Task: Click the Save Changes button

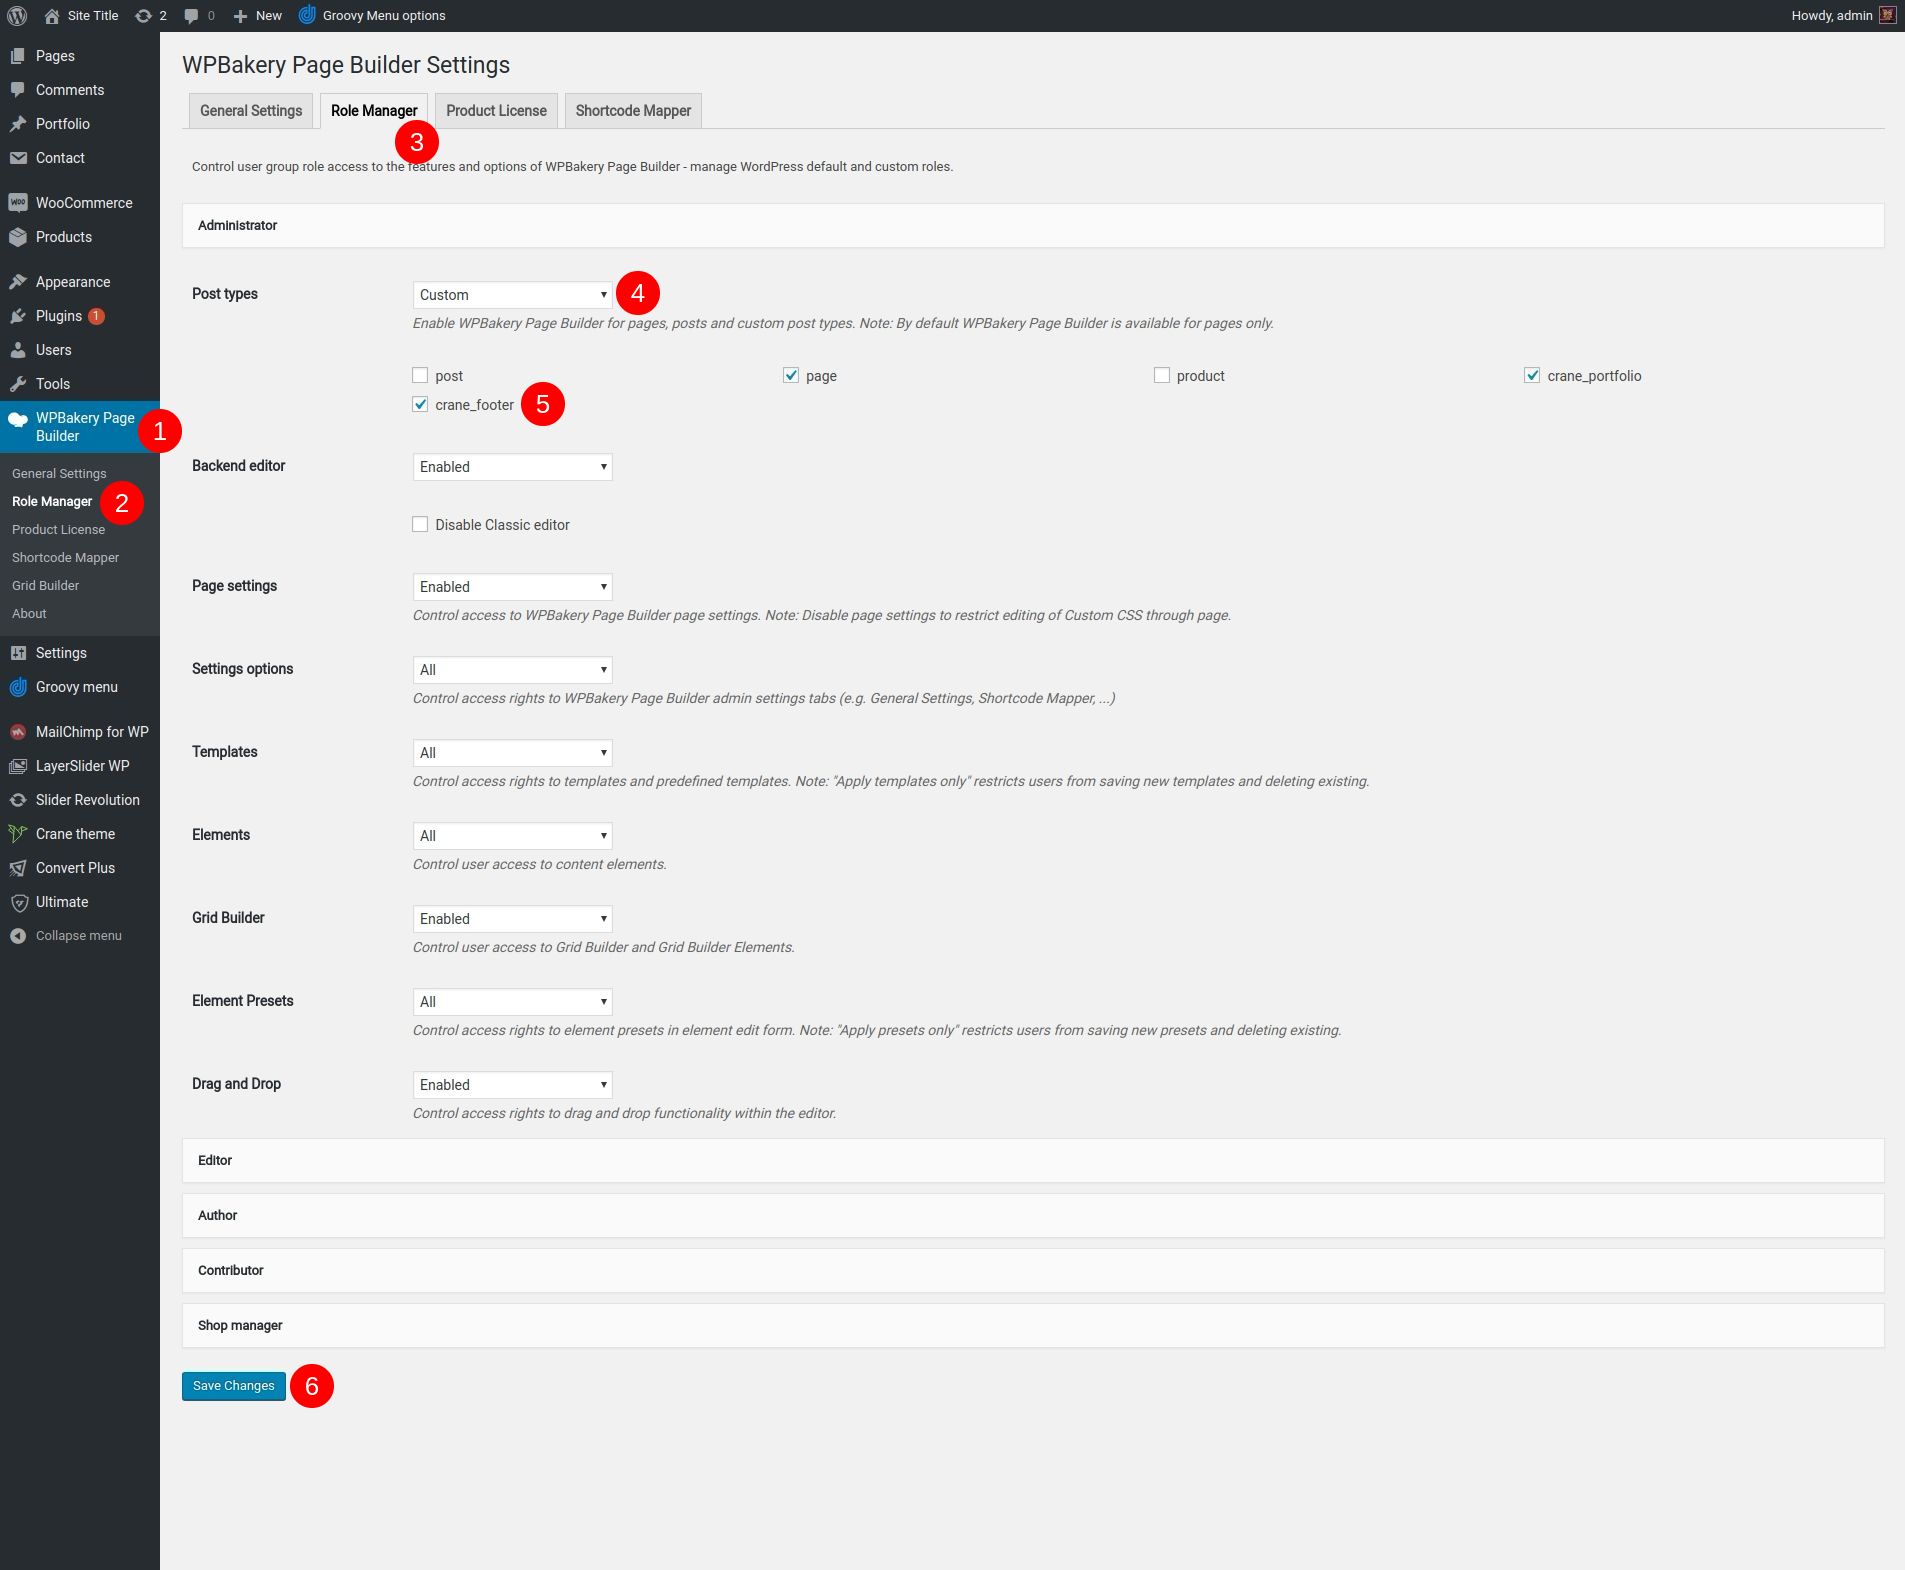Action: point(234,1386)
